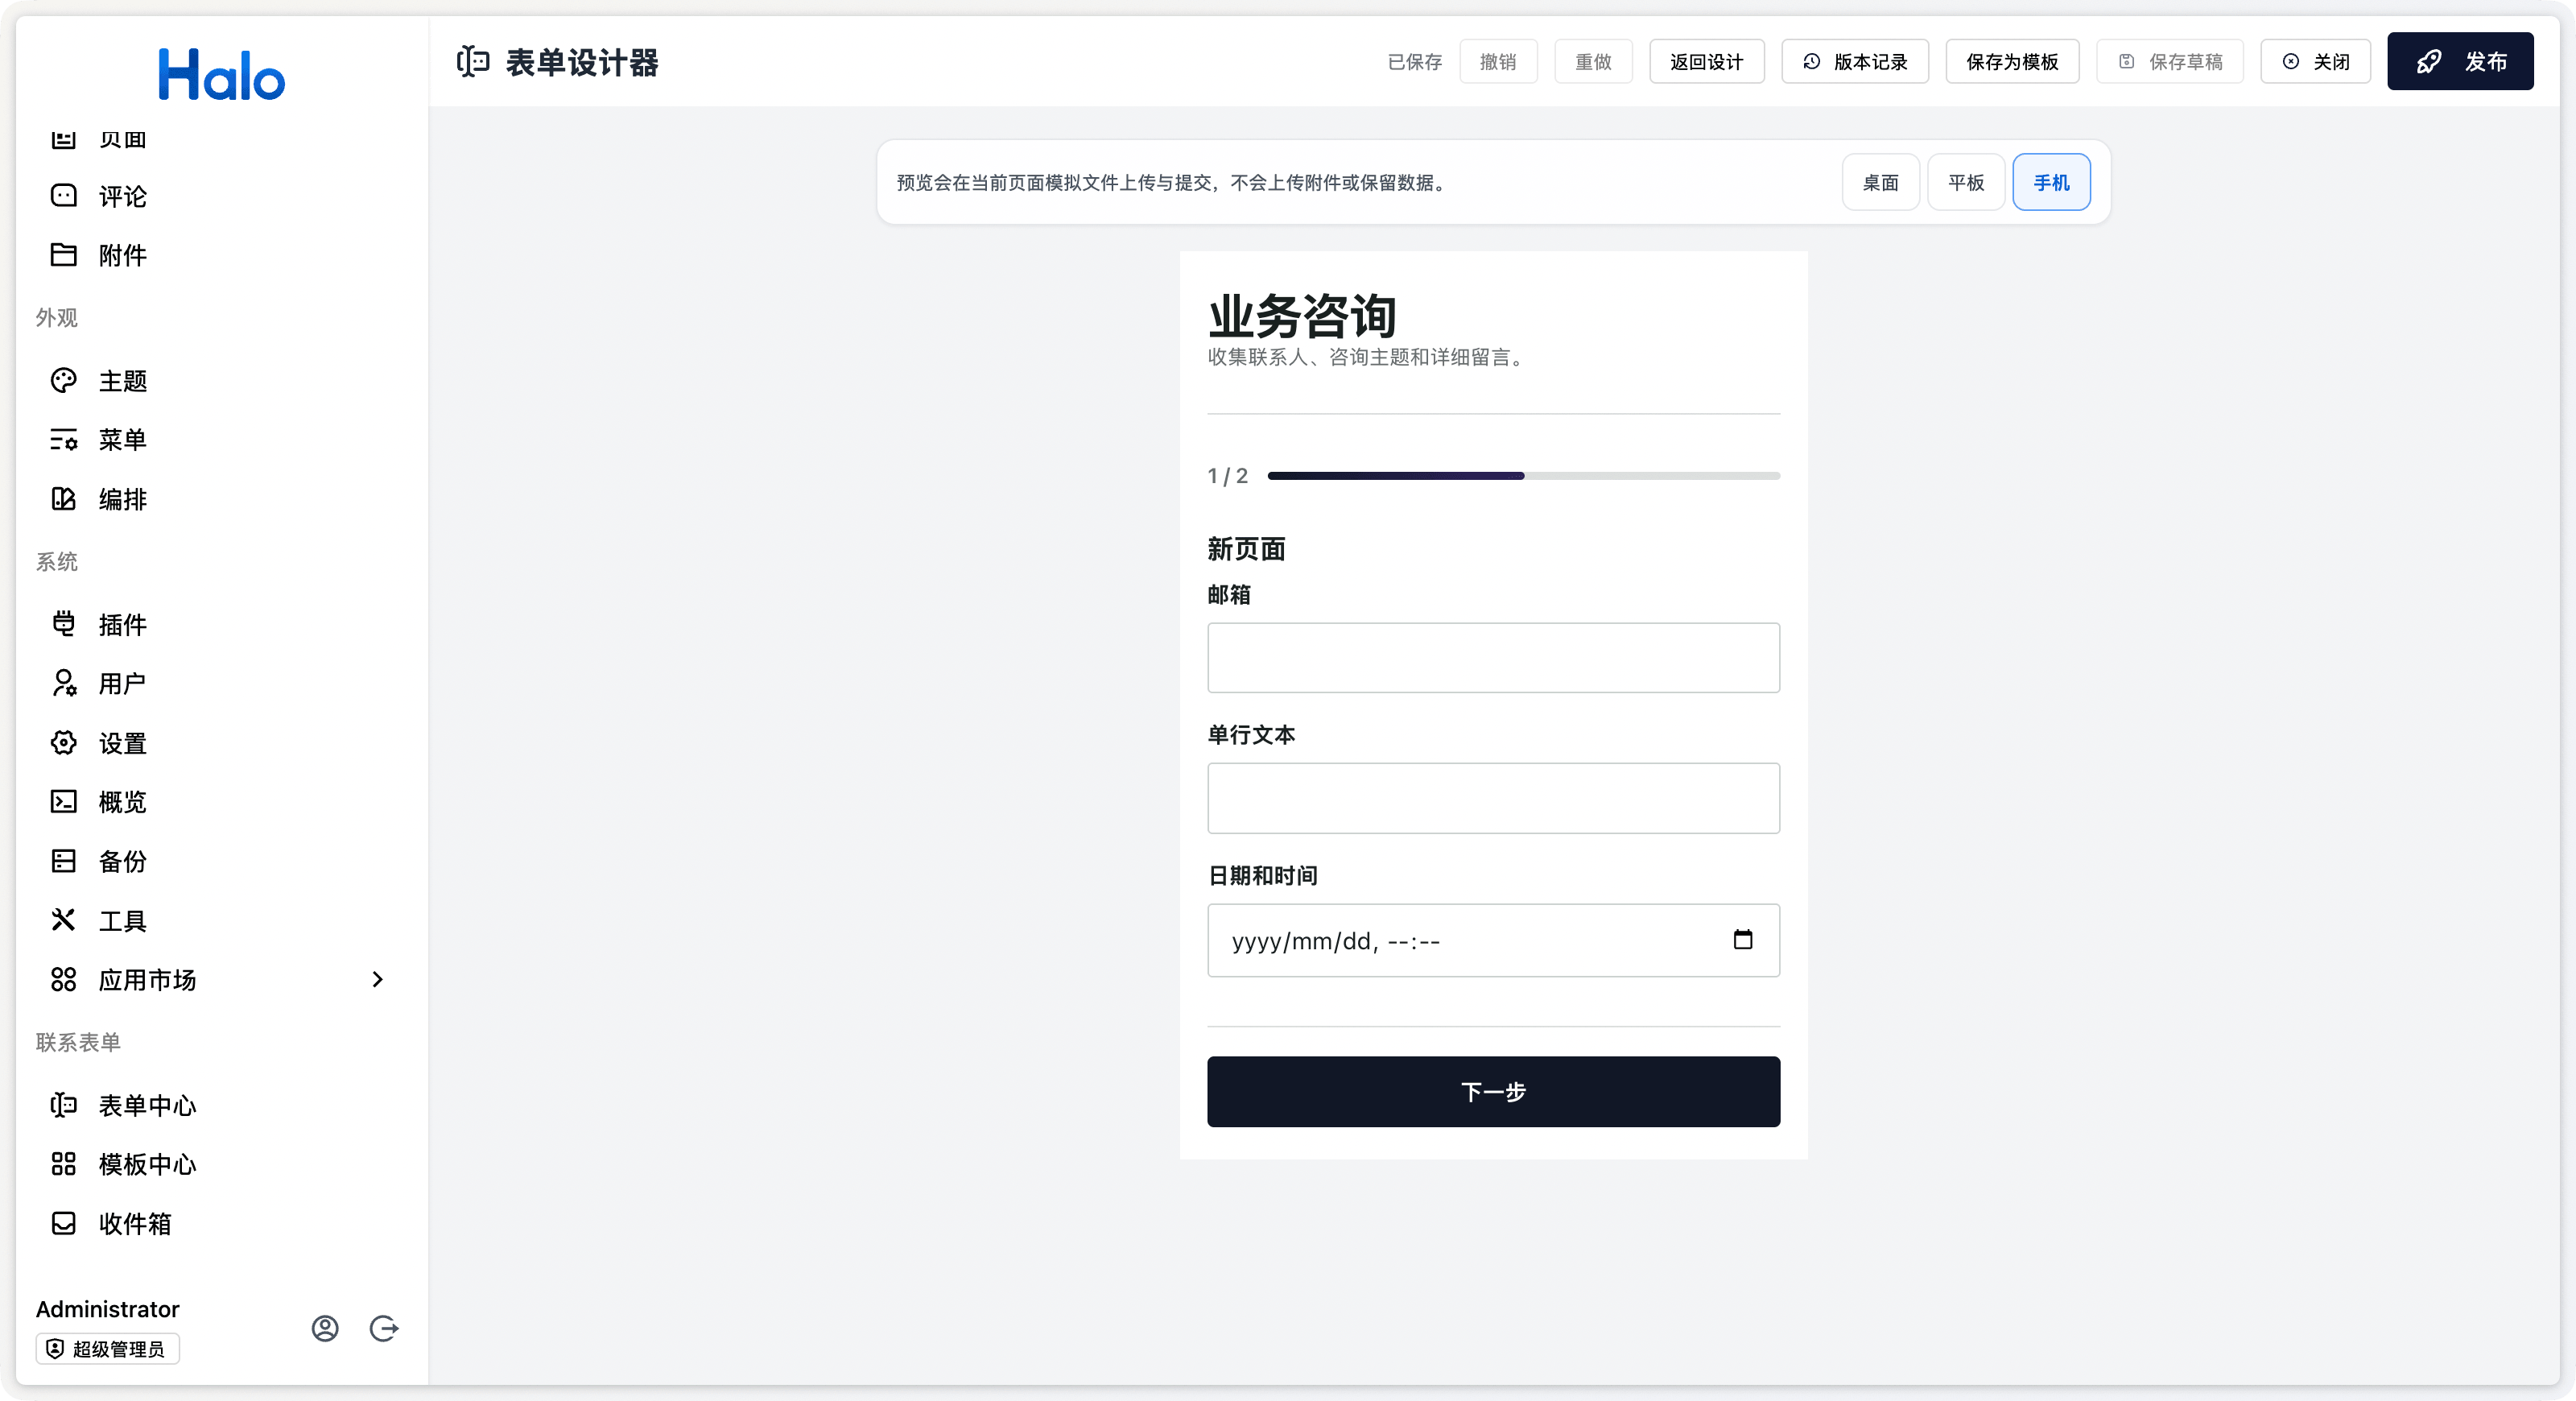Click the 保存草稿 button
This screenshot has width=2576, height=1401.
click(x=2170, y=62)
